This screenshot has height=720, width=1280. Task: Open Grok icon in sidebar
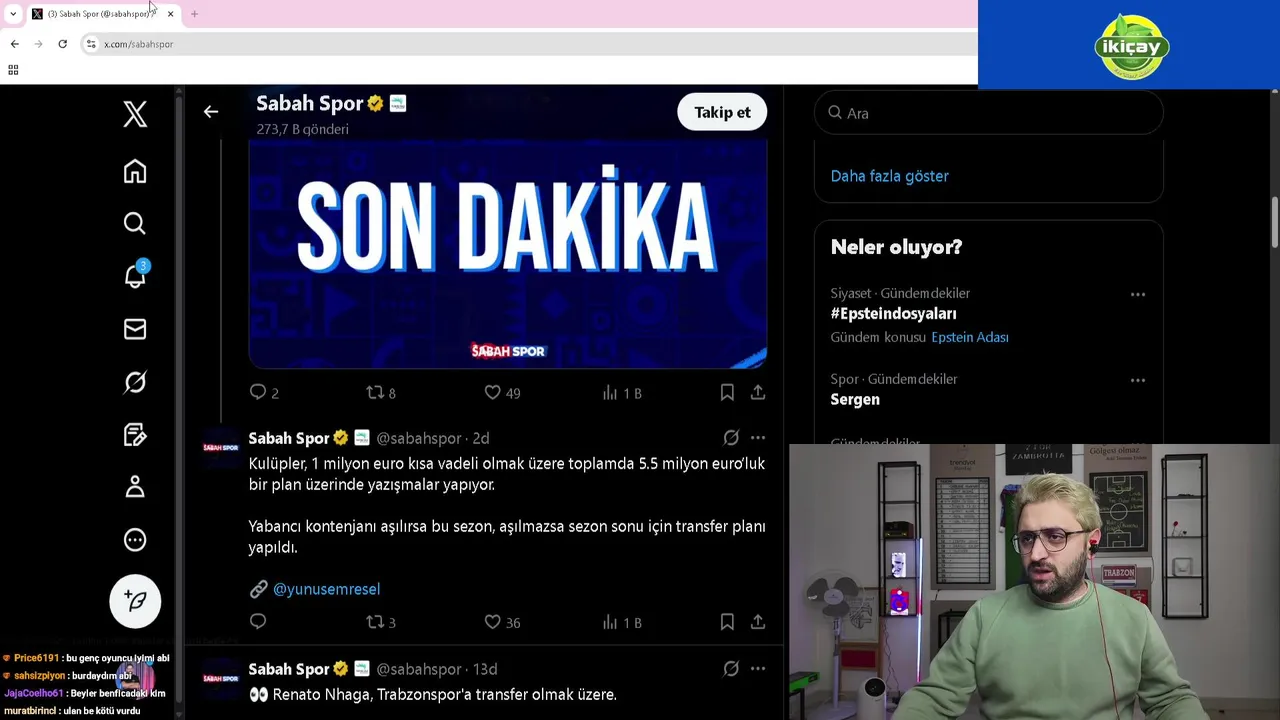point(135,382)
